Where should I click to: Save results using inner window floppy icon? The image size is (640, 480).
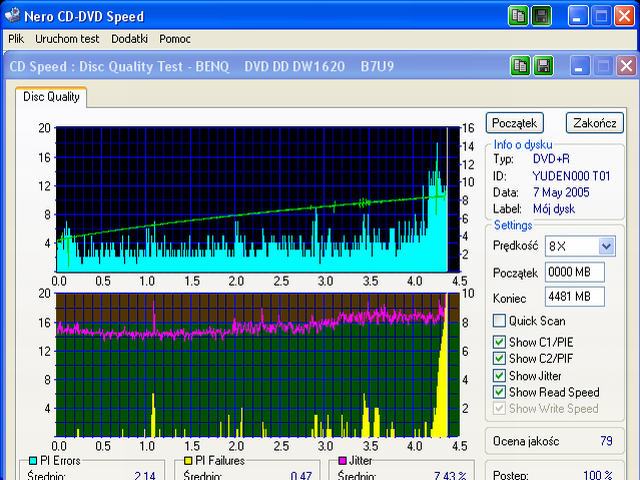[543, 66]
